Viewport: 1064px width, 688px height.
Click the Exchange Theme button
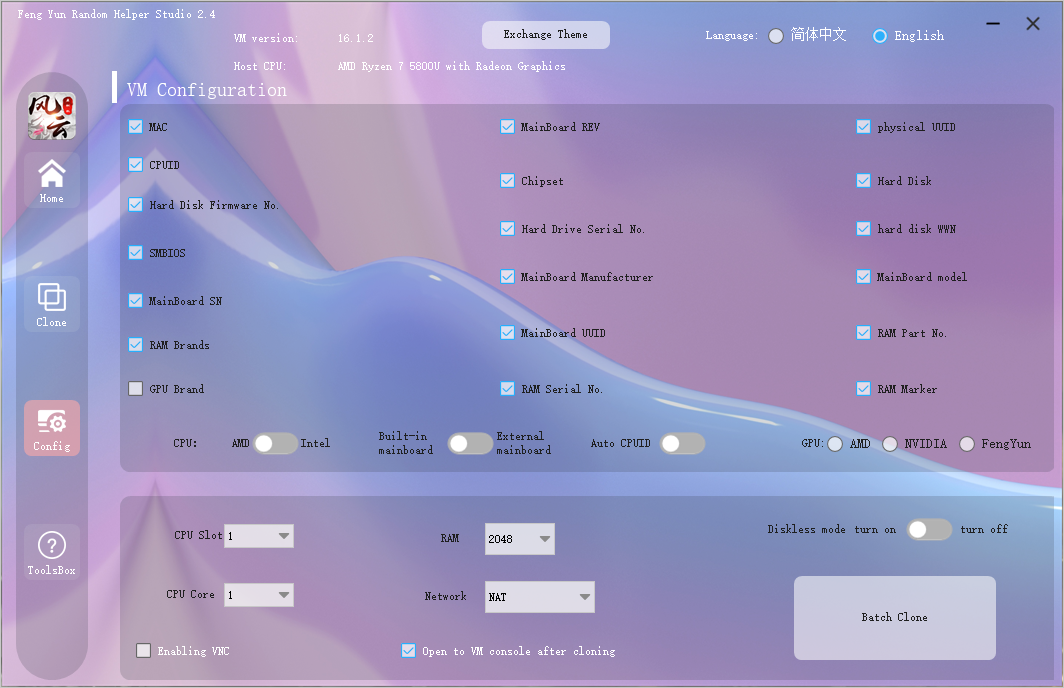pos(545,35)
